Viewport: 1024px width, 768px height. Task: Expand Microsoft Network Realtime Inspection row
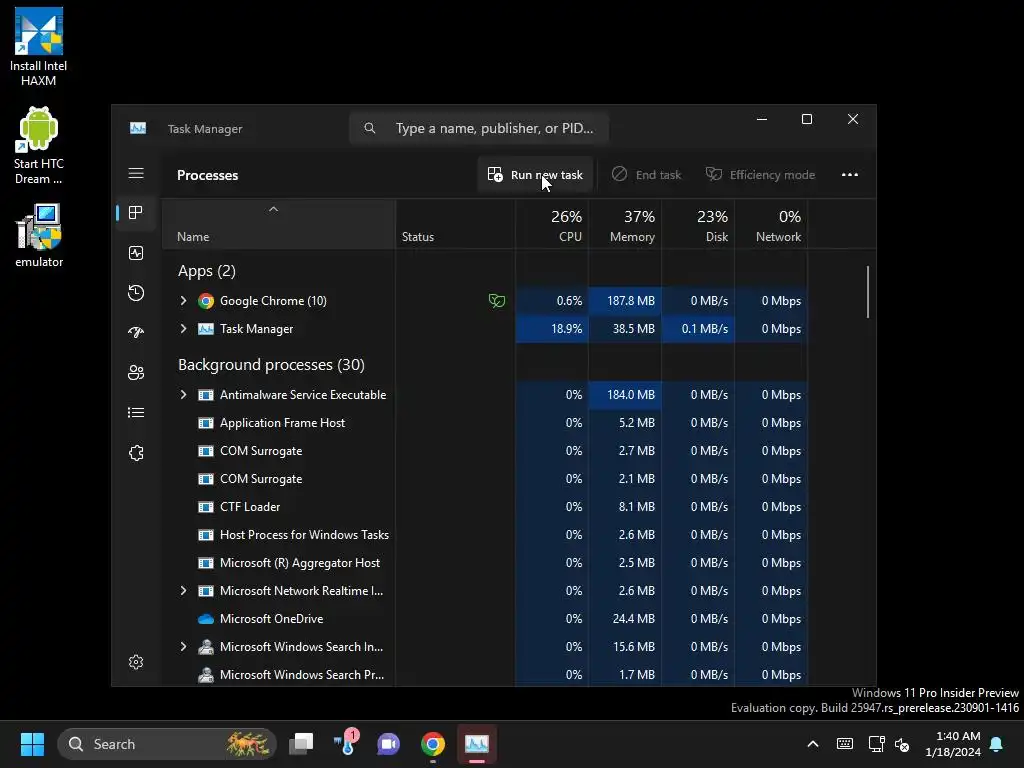pos(184,590)
